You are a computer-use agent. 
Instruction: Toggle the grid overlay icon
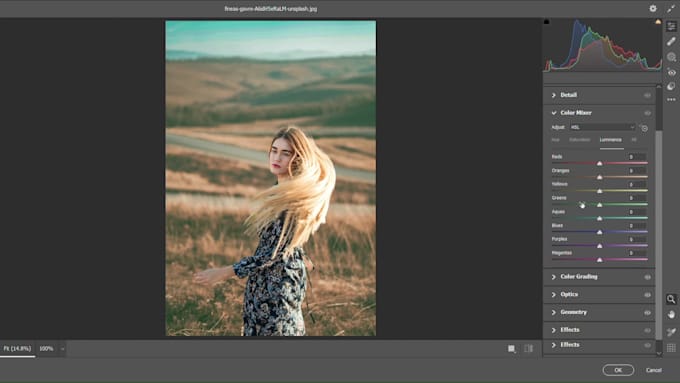pyautogui.click(x=671, y=347)
